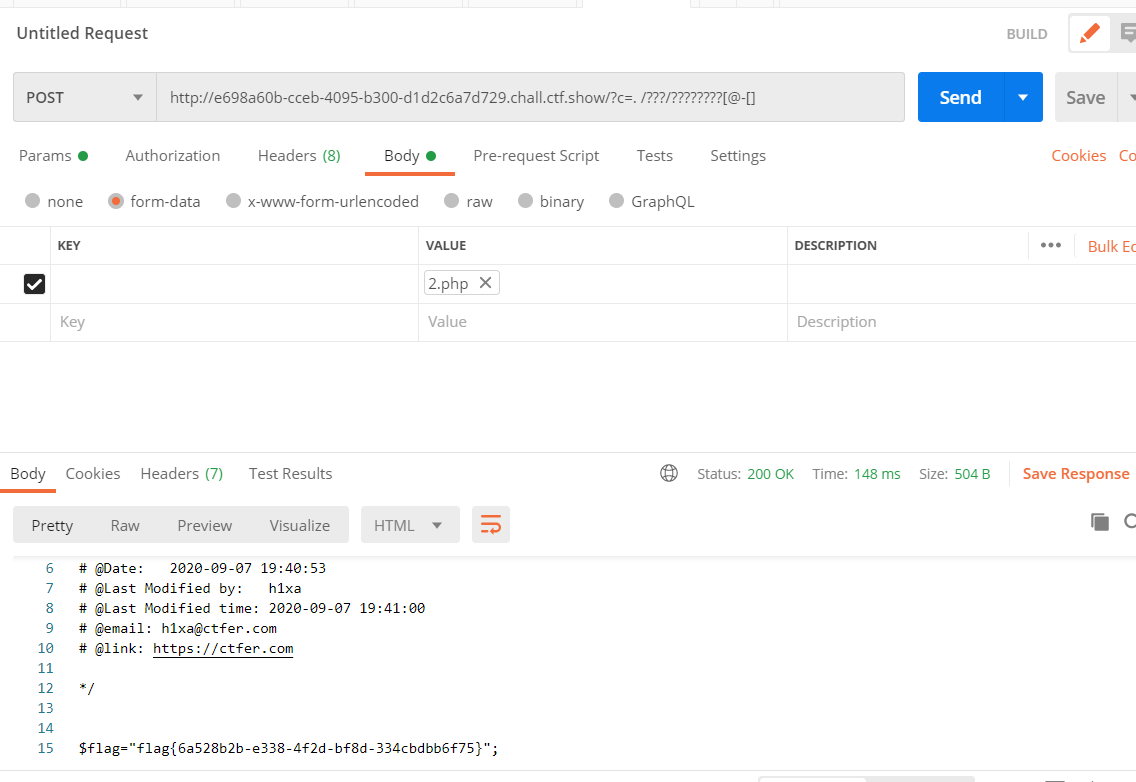
Task: Click the orange pencil edit icon
Action: click(1090, 33)
